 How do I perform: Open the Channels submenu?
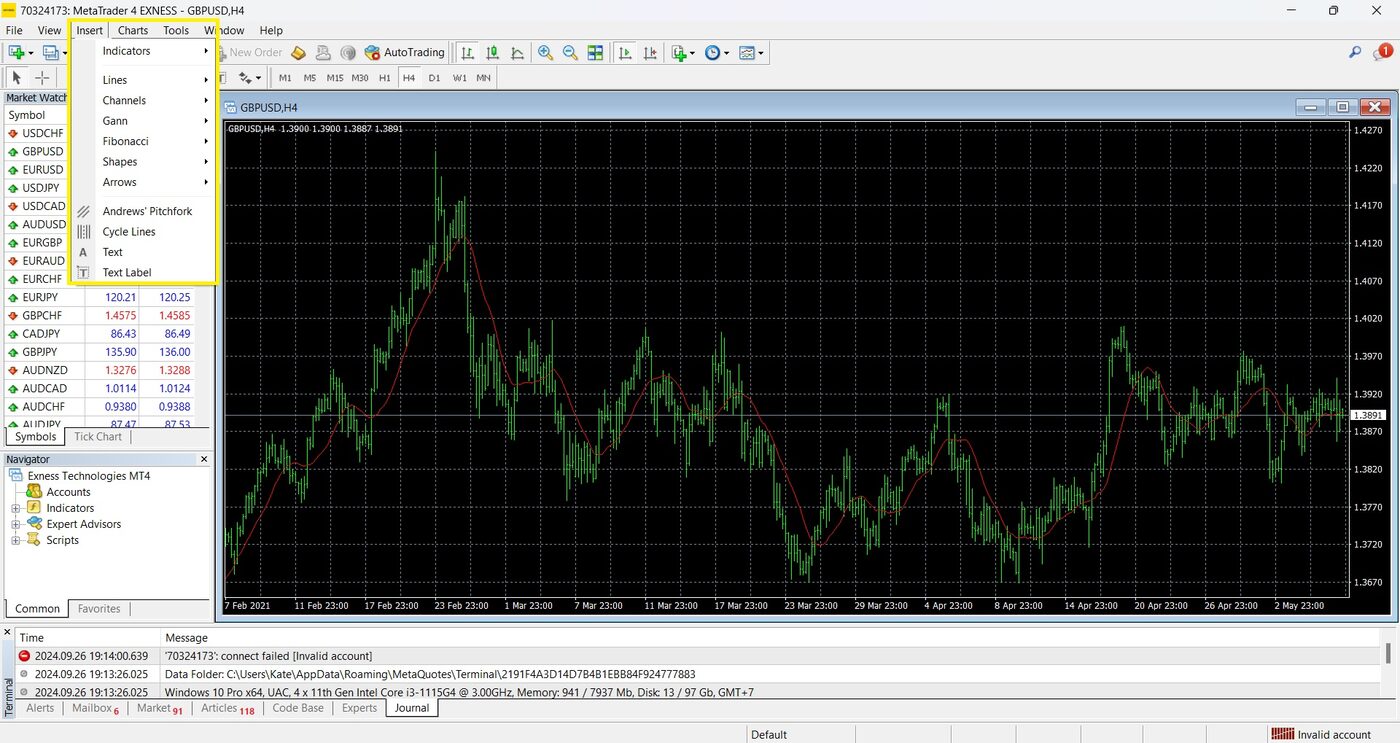pos(144,100)
